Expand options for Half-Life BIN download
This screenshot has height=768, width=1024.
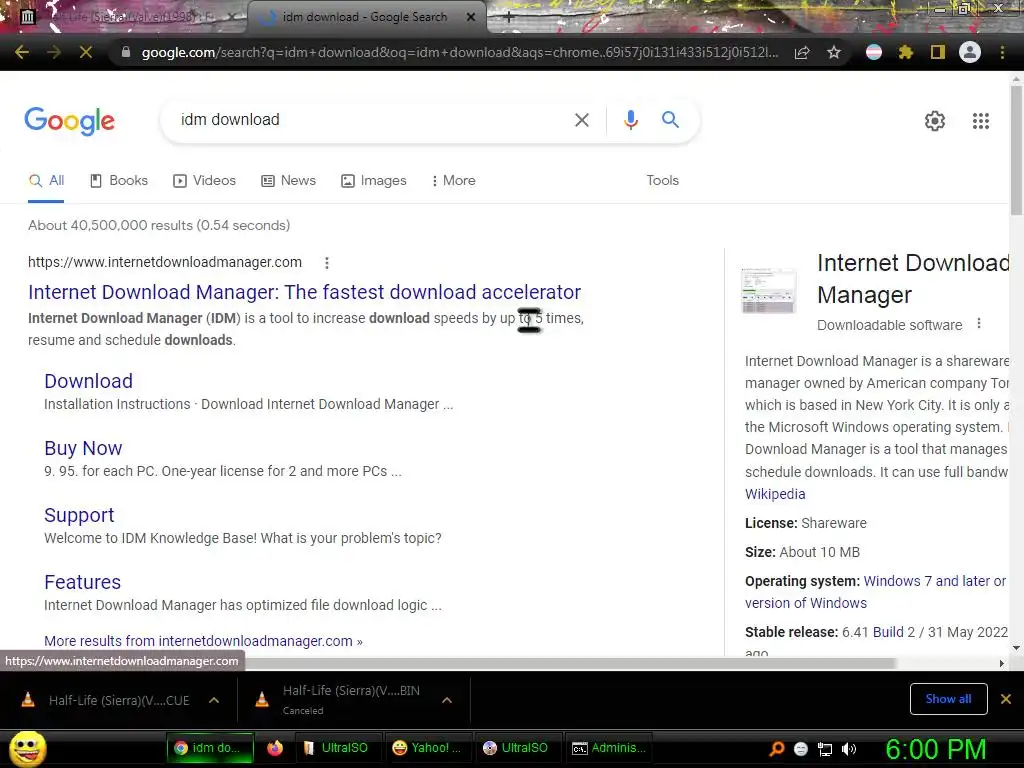(447, 700)
